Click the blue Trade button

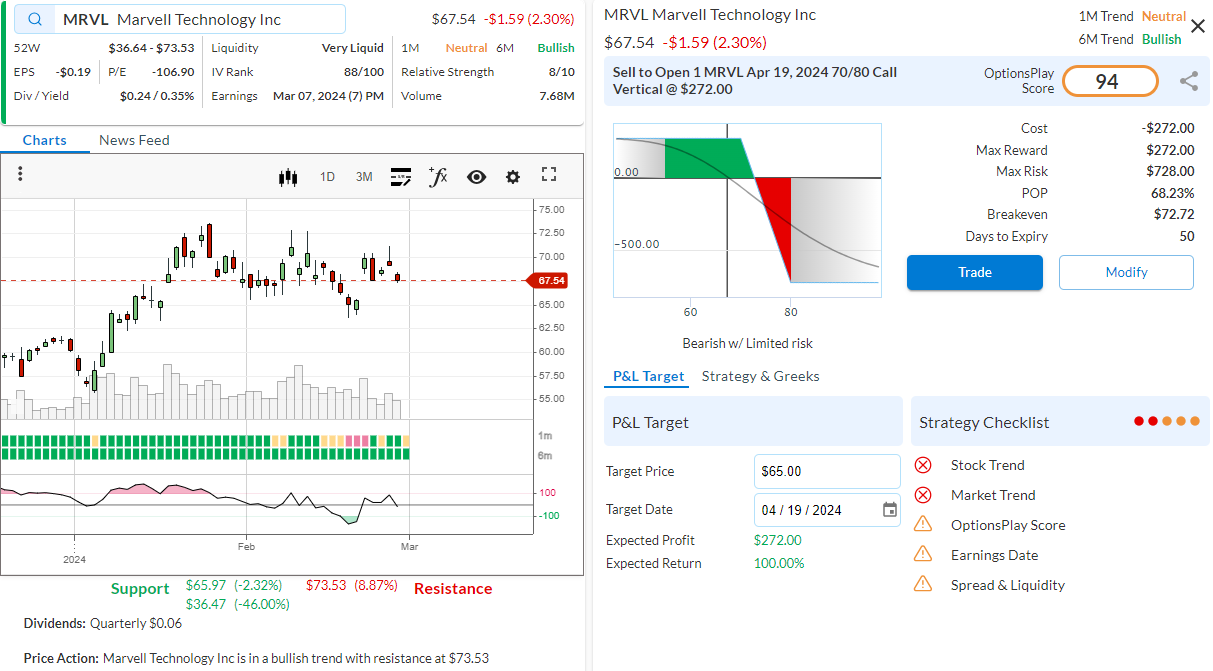(x=975, y=272)
